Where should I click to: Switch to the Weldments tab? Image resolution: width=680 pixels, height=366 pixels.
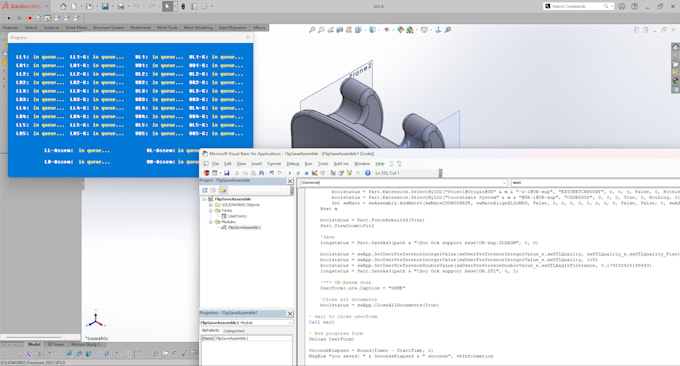(141, 28)
